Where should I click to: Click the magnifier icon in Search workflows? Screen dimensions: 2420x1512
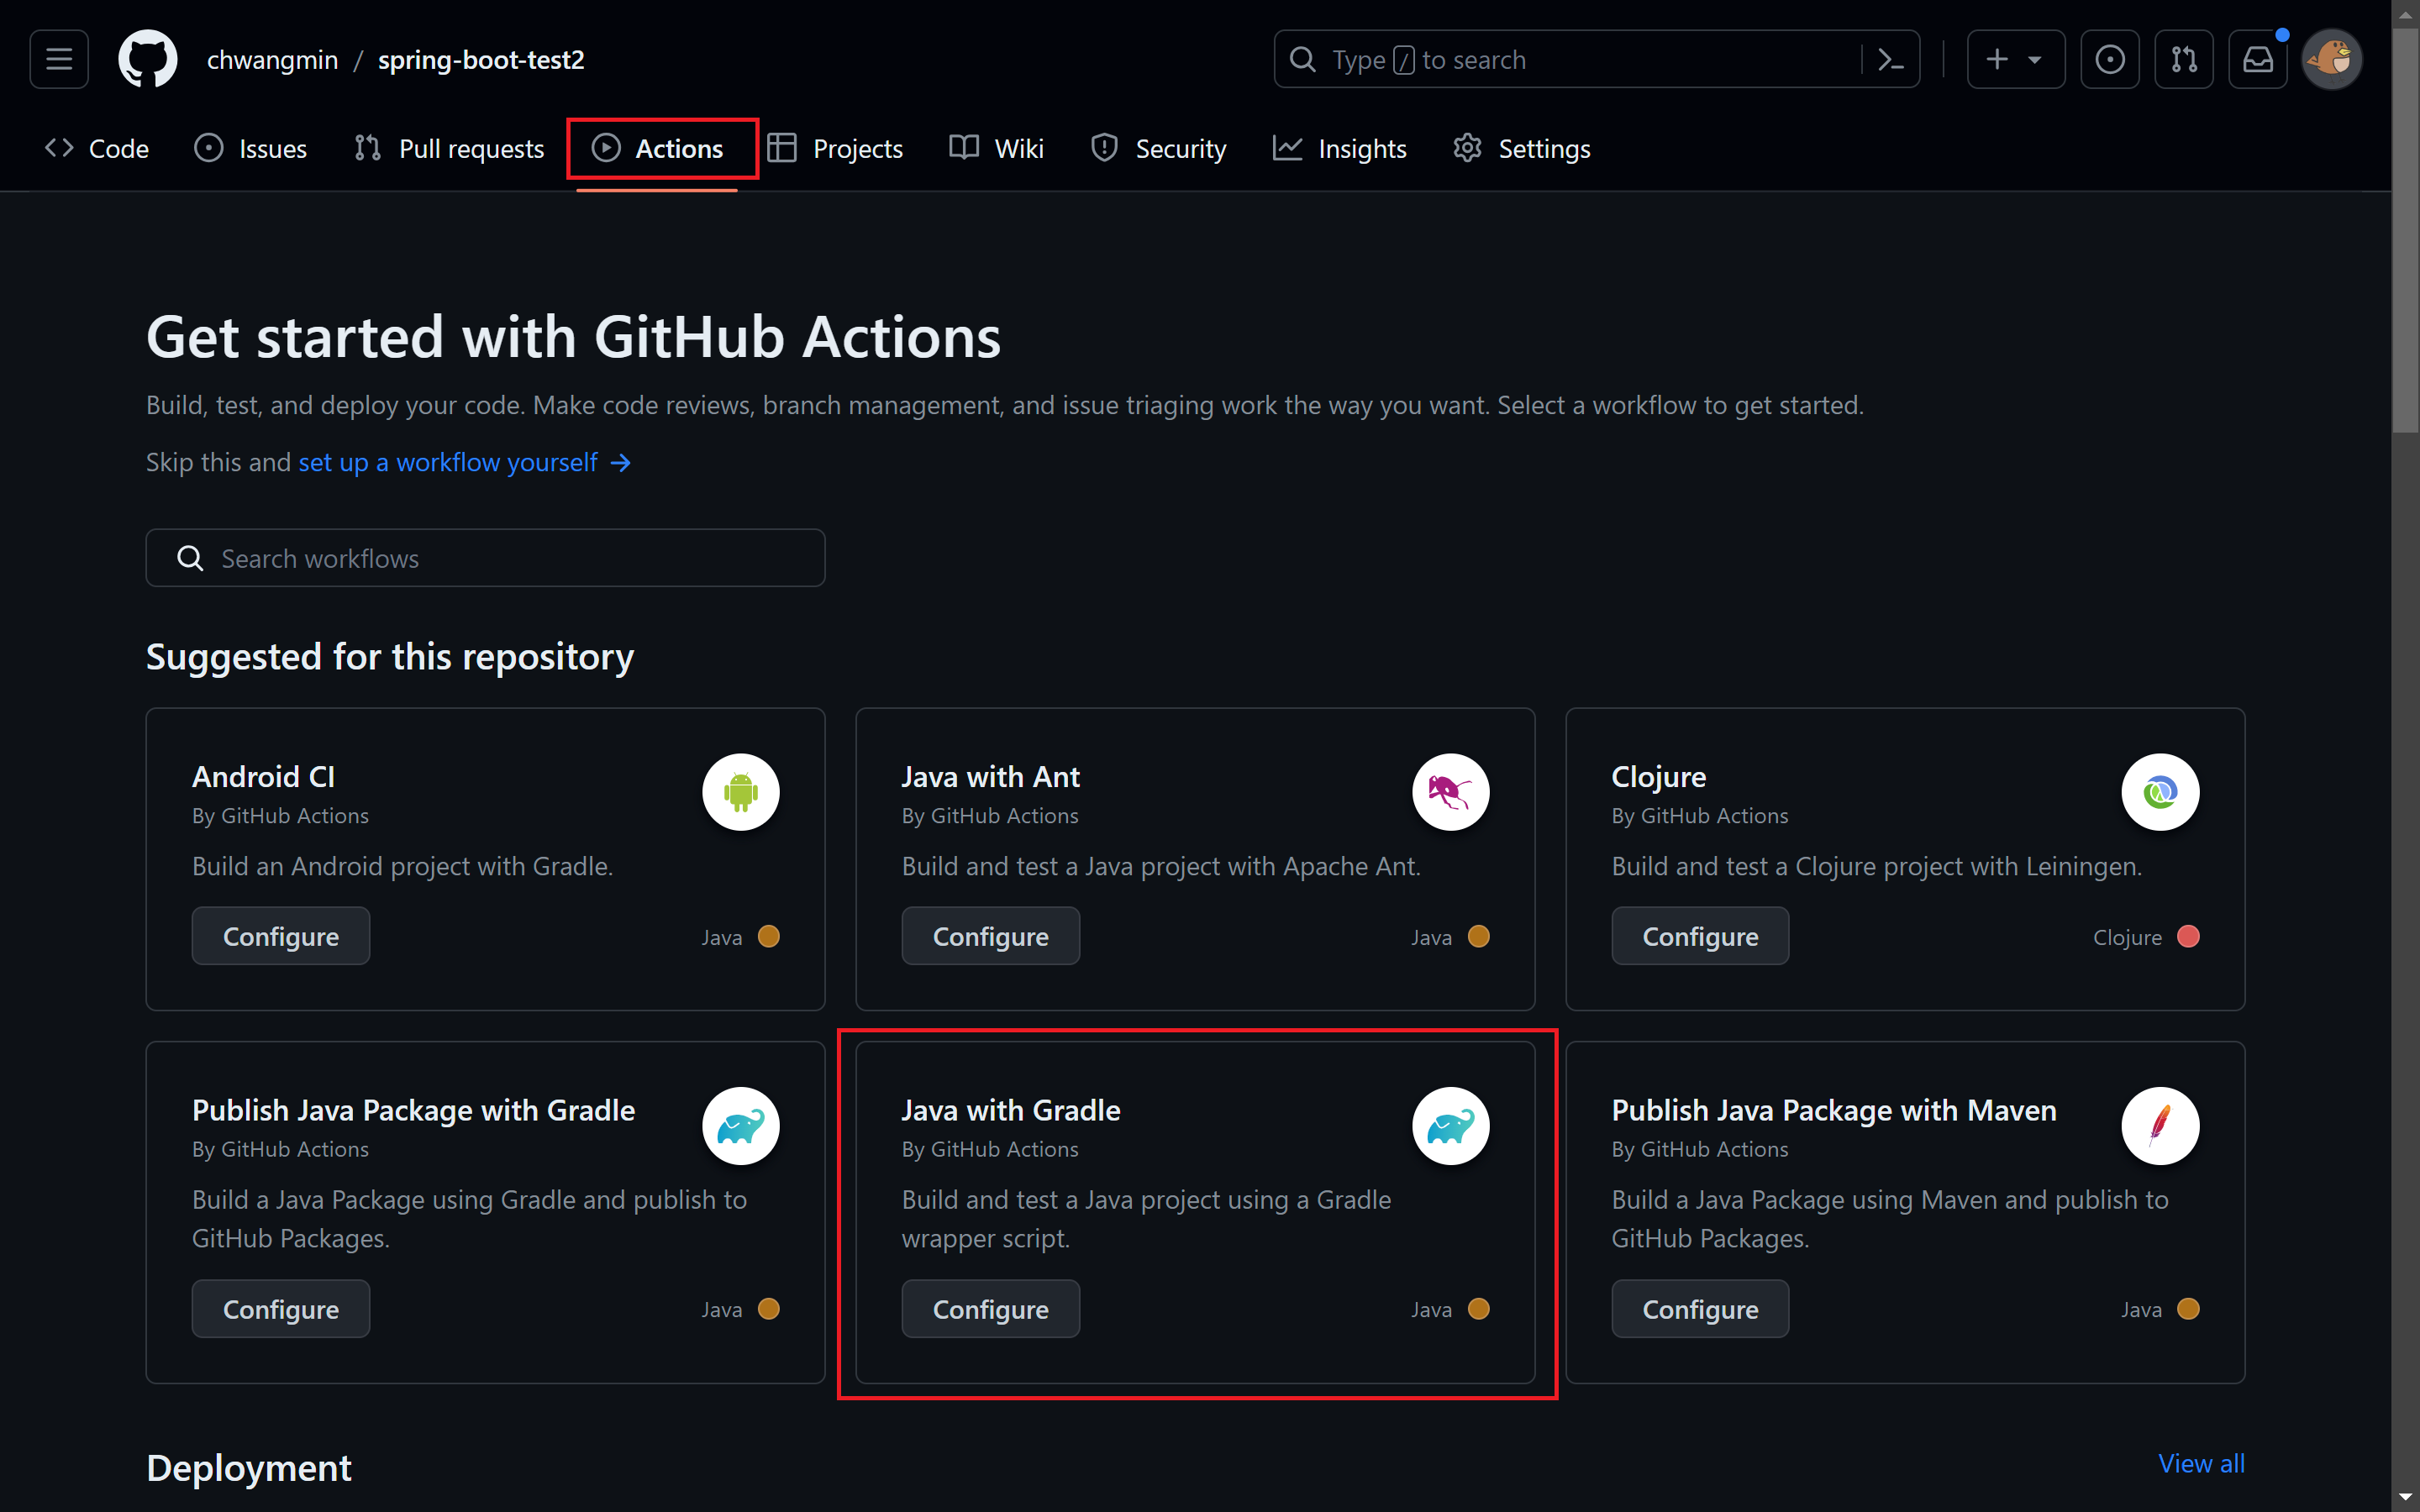point(190,558)
